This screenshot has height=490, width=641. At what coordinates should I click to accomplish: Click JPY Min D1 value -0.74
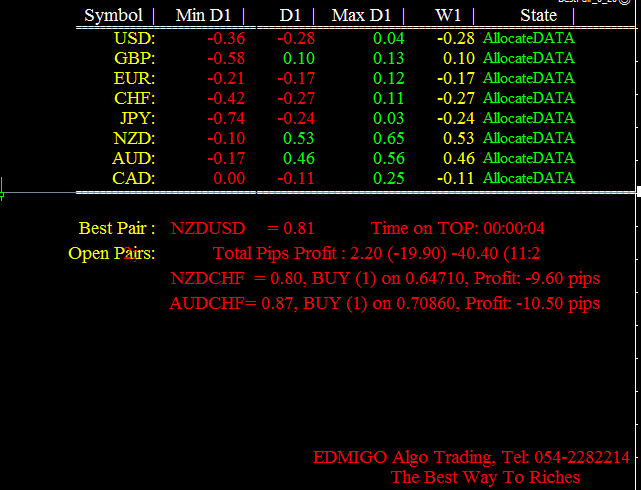[226, 119]
